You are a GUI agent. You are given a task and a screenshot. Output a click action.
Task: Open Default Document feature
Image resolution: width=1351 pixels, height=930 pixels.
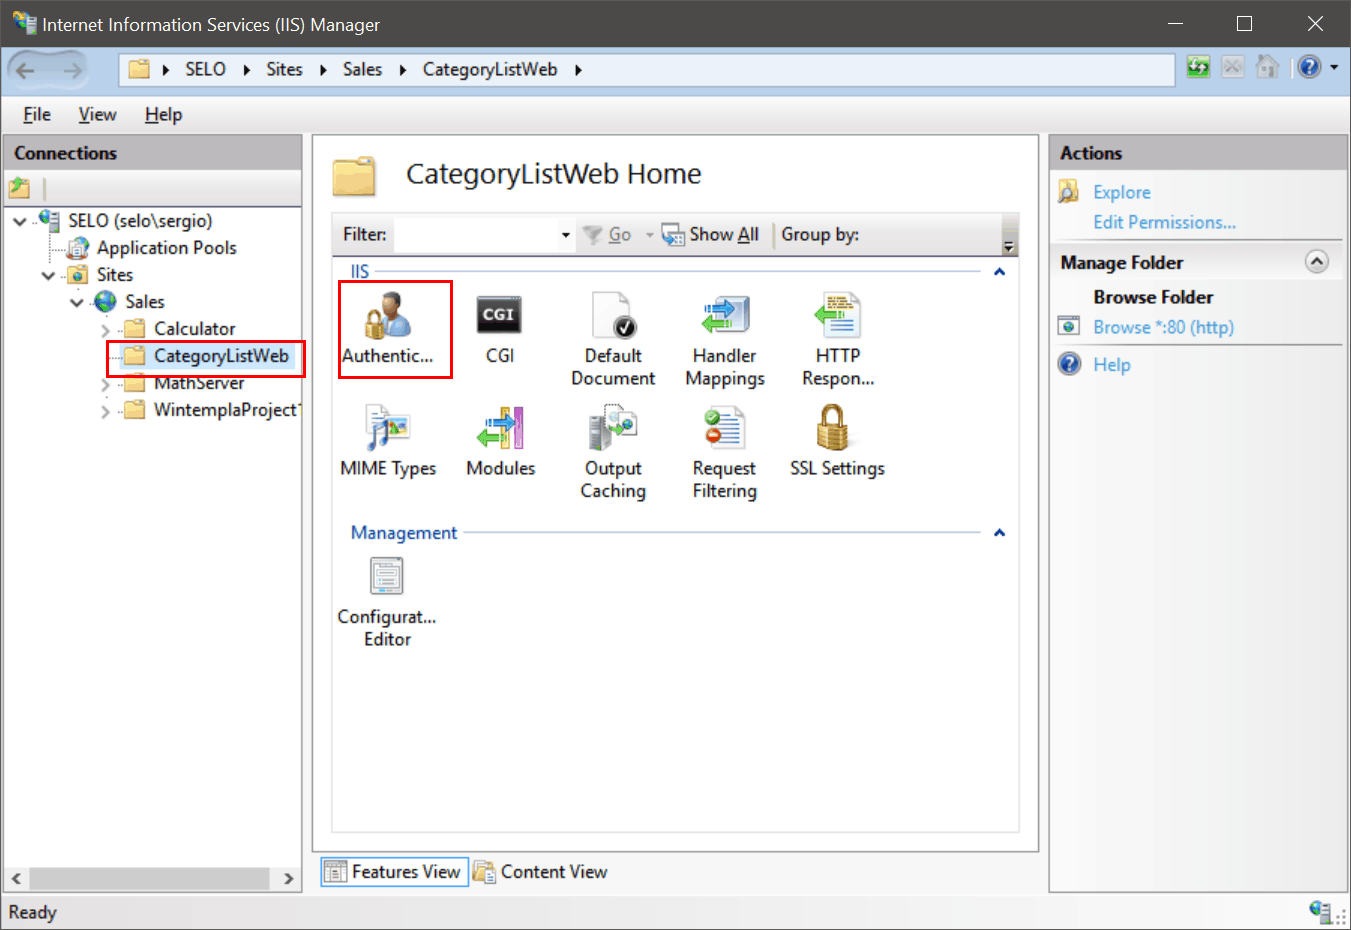(613, 340)
